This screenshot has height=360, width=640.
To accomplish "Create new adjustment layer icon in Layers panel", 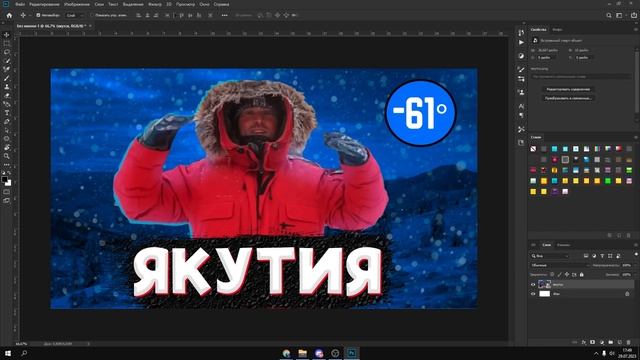I will 602,342.
